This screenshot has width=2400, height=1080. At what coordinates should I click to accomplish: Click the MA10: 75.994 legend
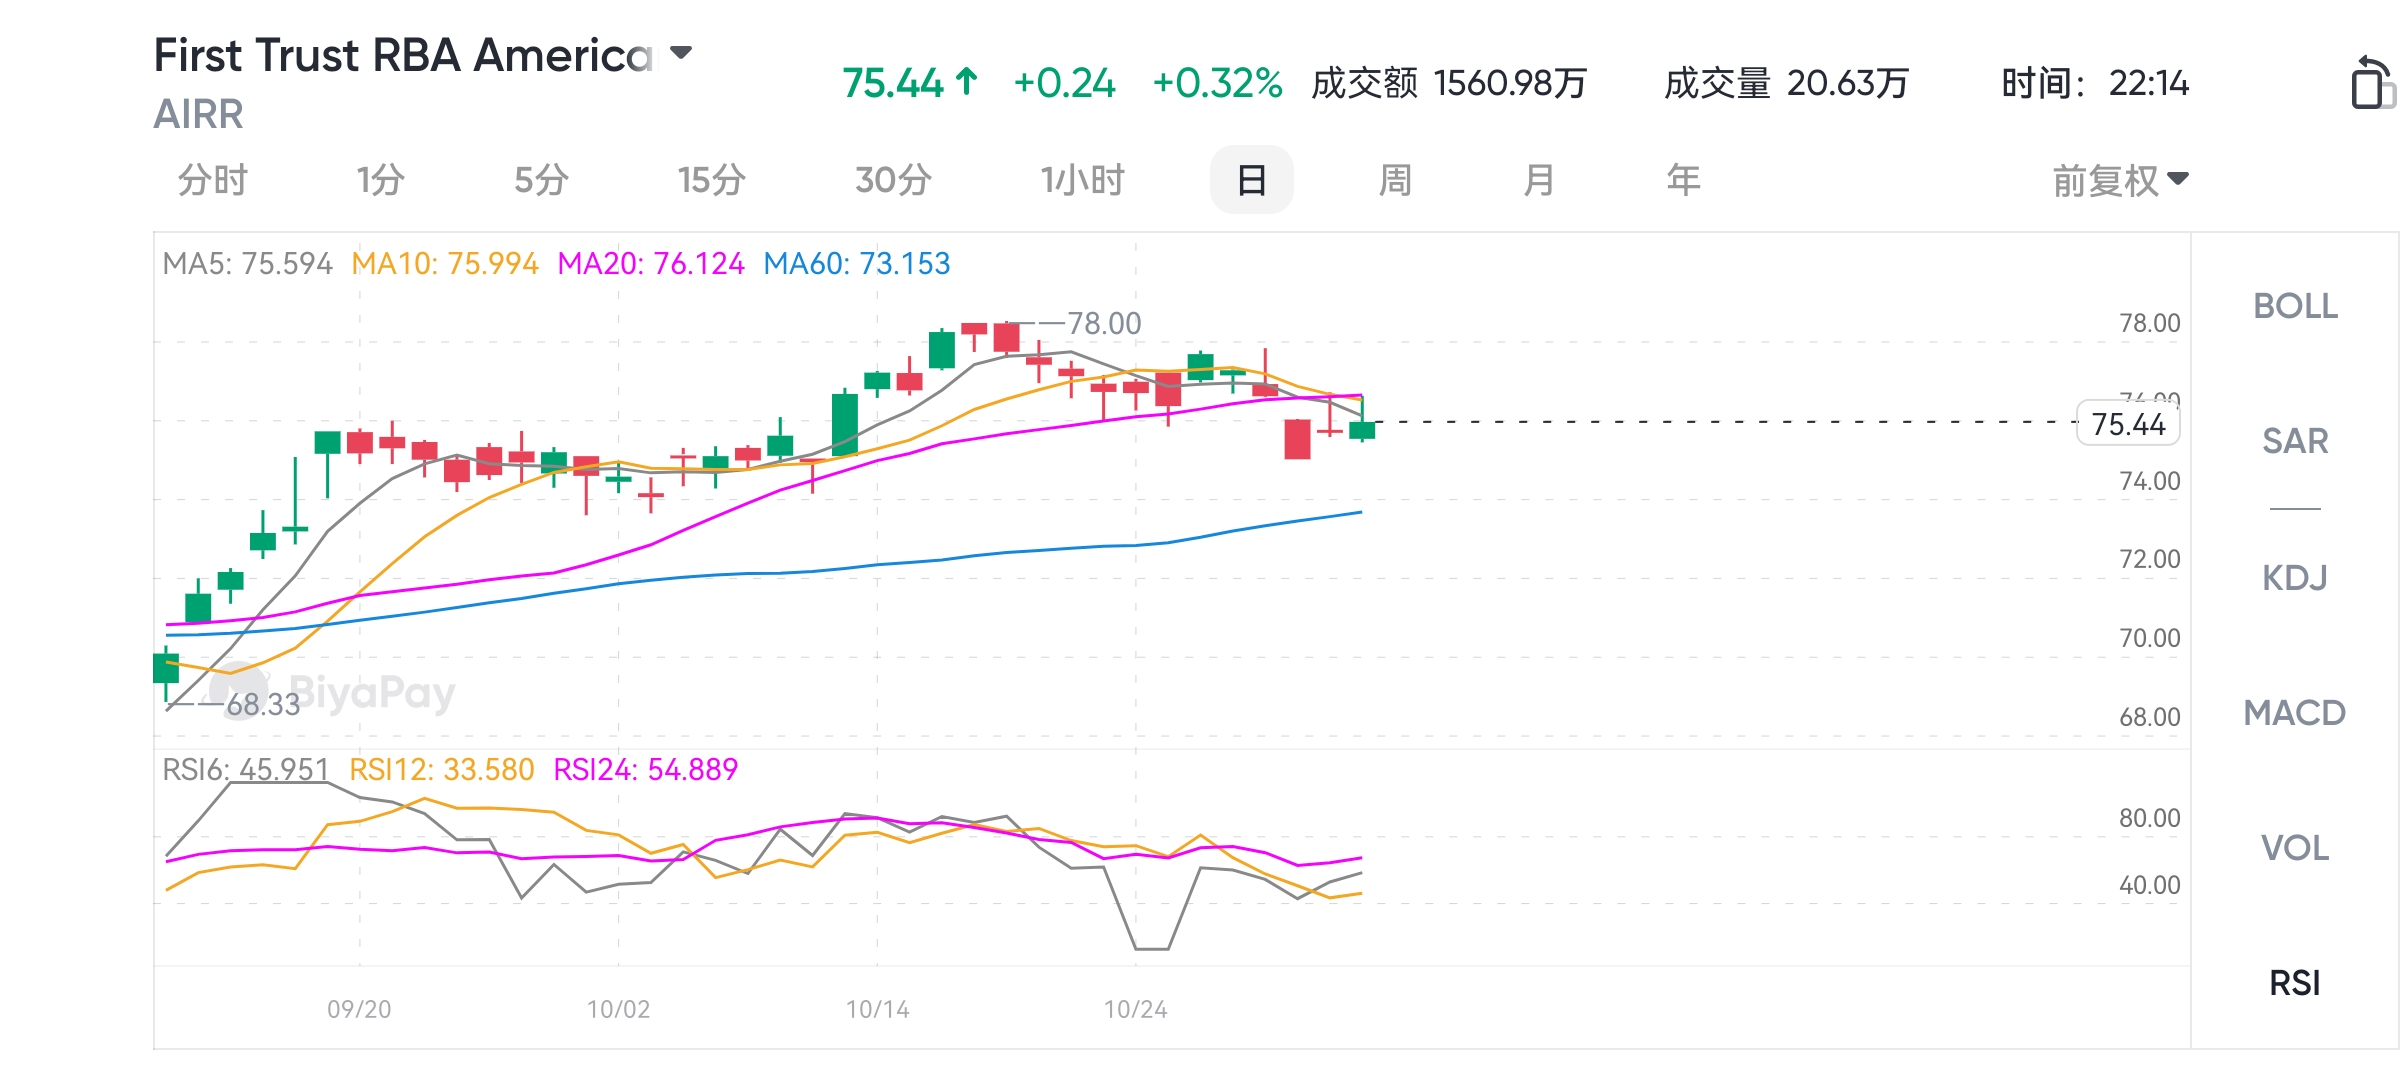445,263
